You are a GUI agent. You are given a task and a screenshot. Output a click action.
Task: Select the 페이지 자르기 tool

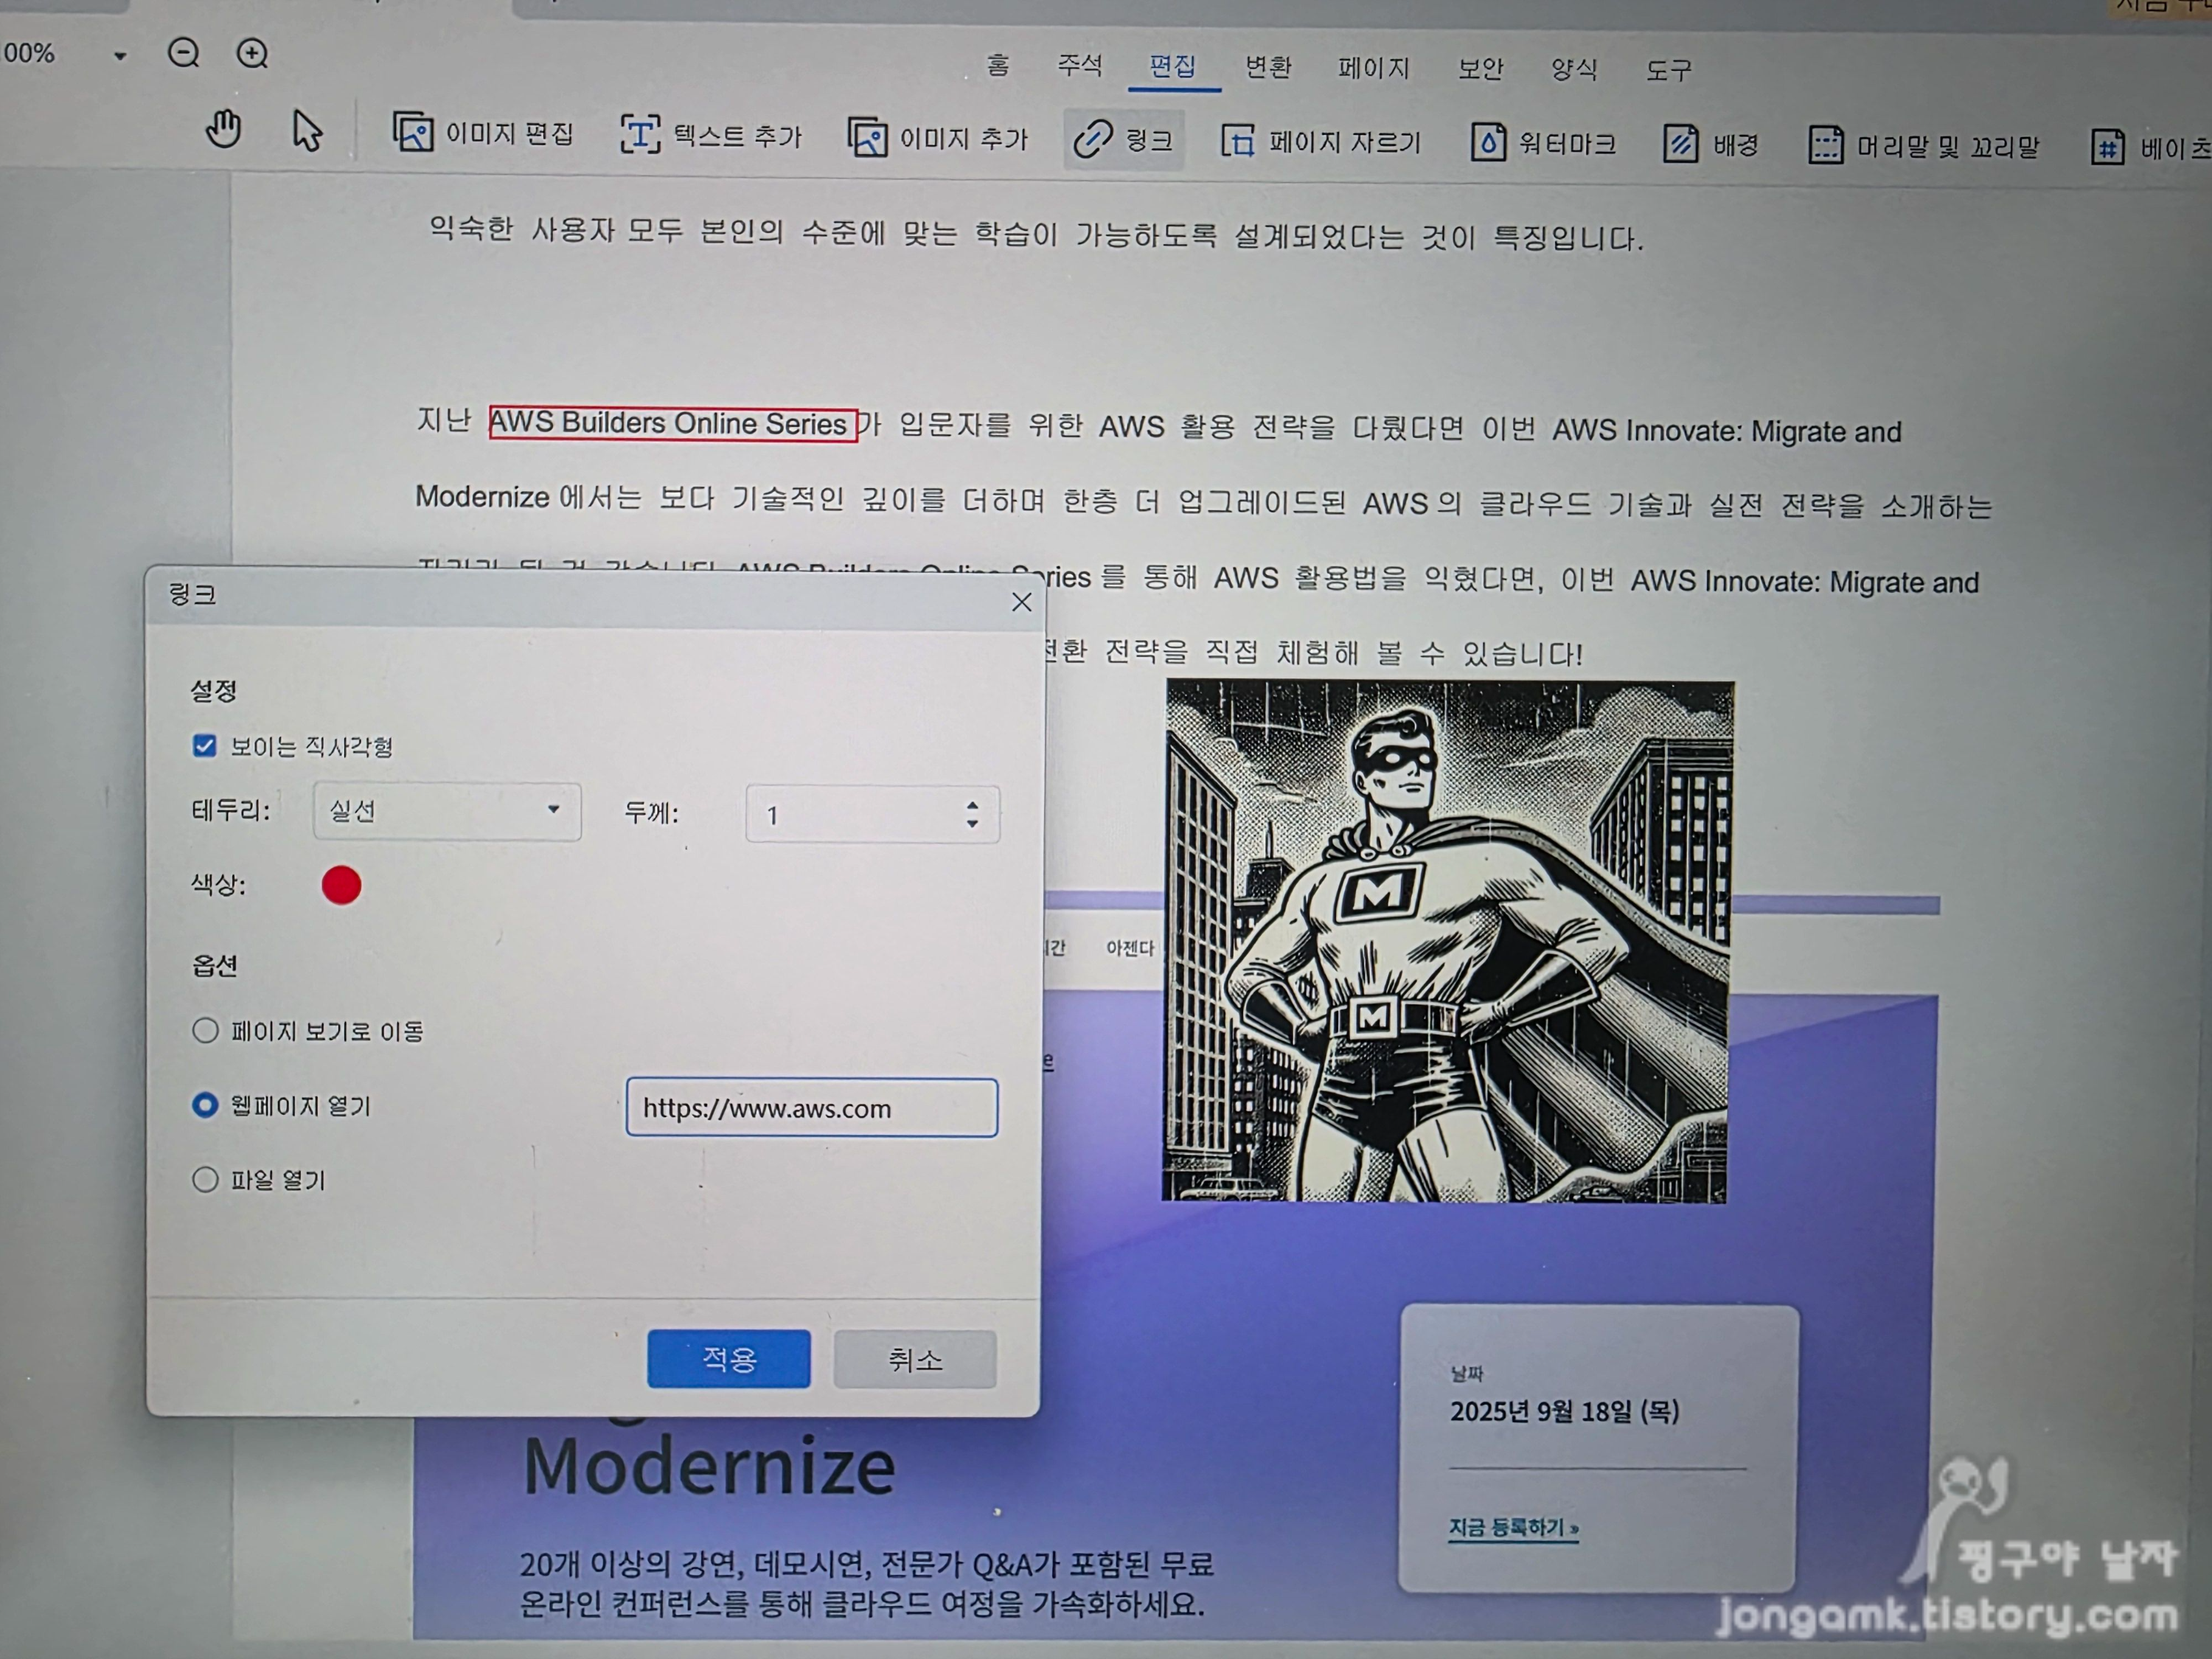1320,142
